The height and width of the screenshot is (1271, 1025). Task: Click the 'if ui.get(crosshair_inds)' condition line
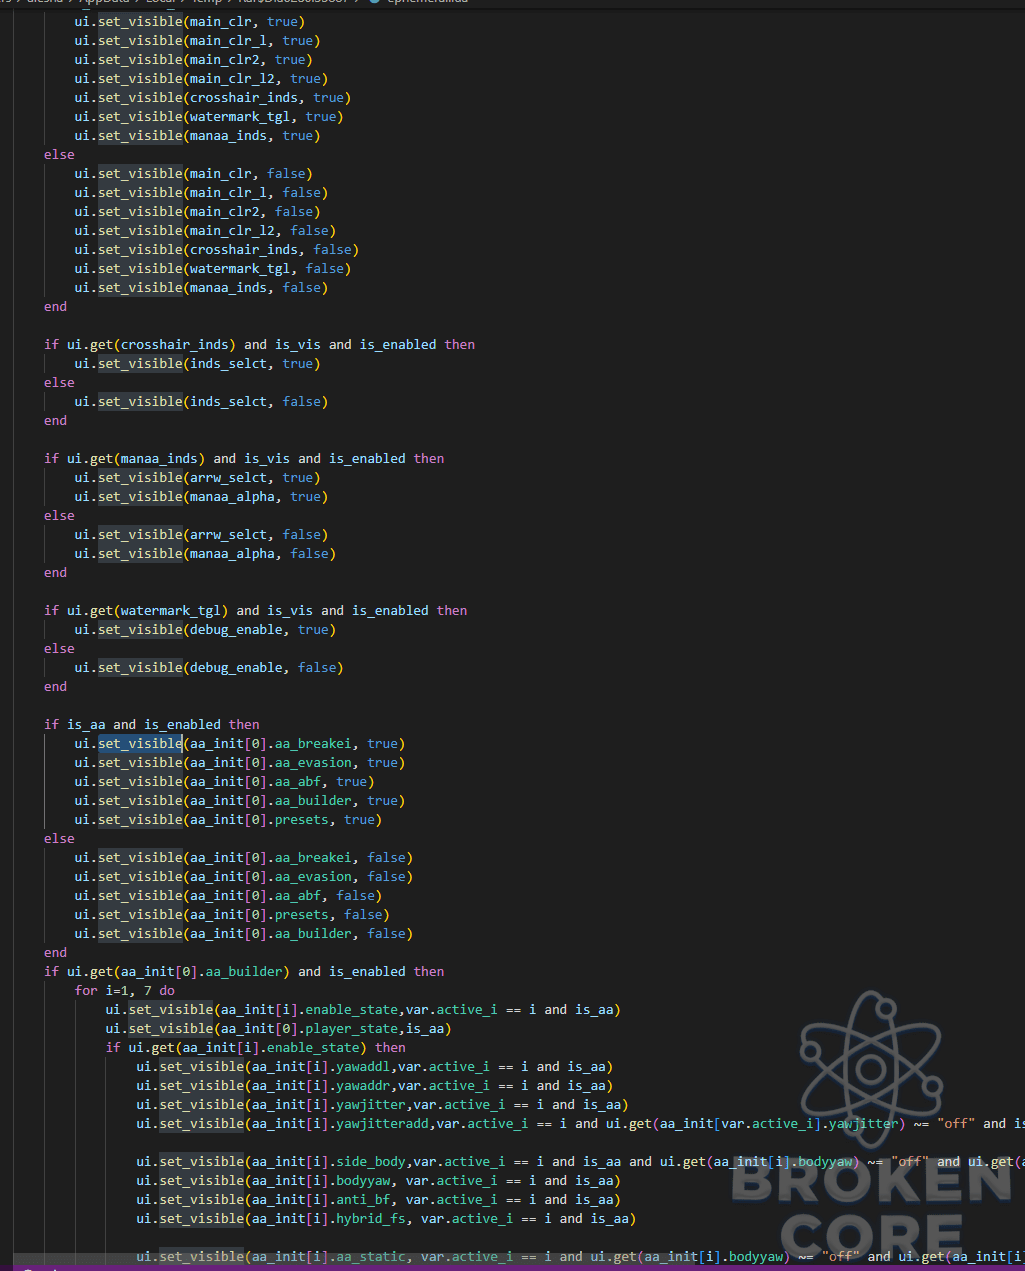[x=260, y=345]
